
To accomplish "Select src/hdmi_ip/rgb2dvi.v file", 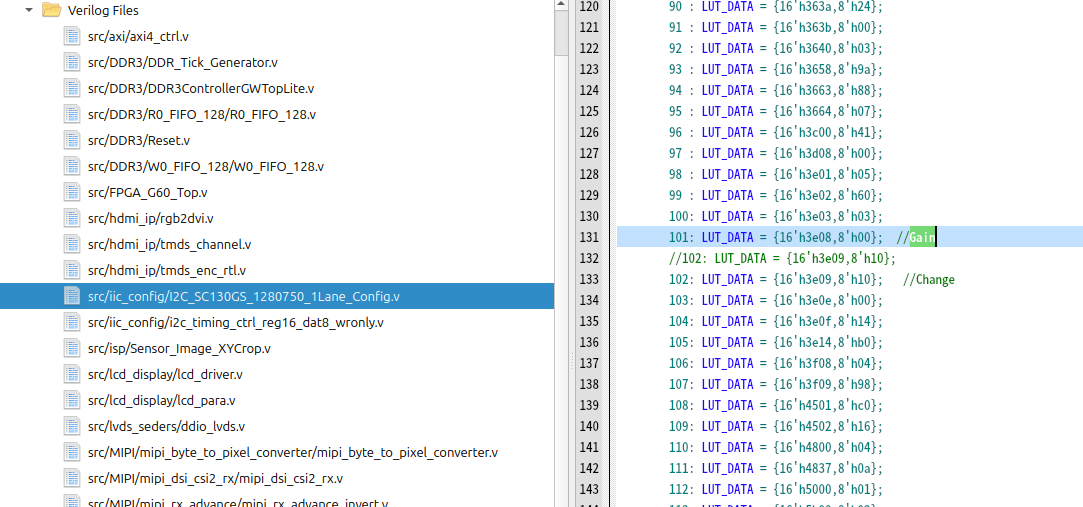I will (151, 218).
